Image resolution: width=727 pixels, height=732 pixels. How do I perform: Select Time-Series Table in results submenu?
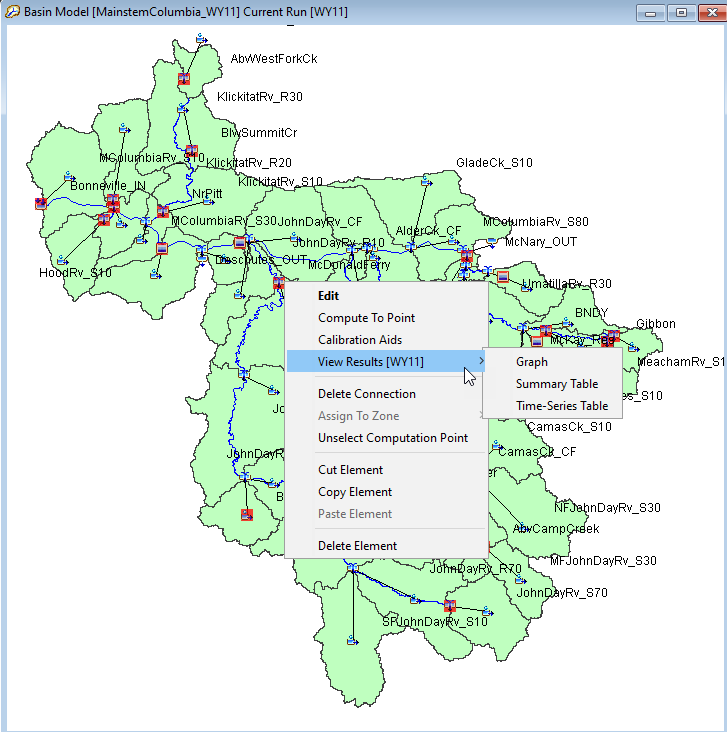pyautogui.click(x=561, y=406)
